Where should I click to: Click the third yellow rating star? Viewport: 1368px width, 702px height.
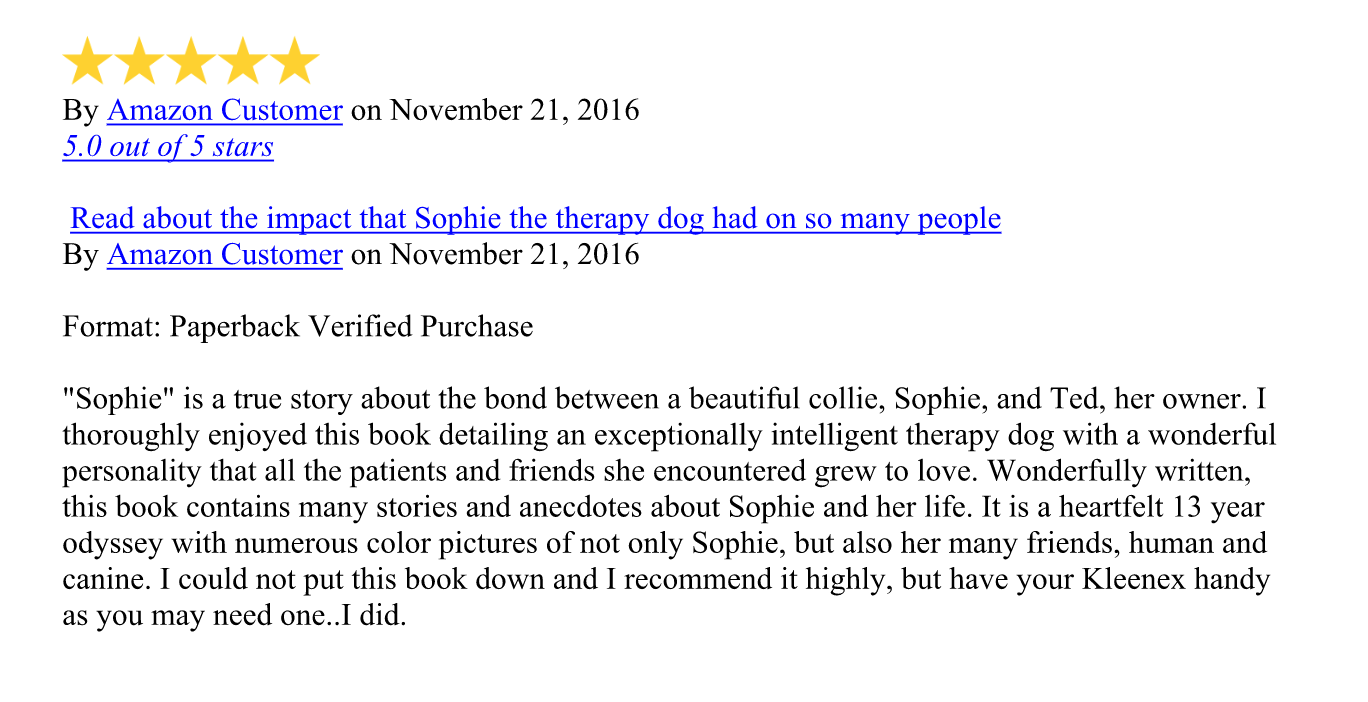191,62
